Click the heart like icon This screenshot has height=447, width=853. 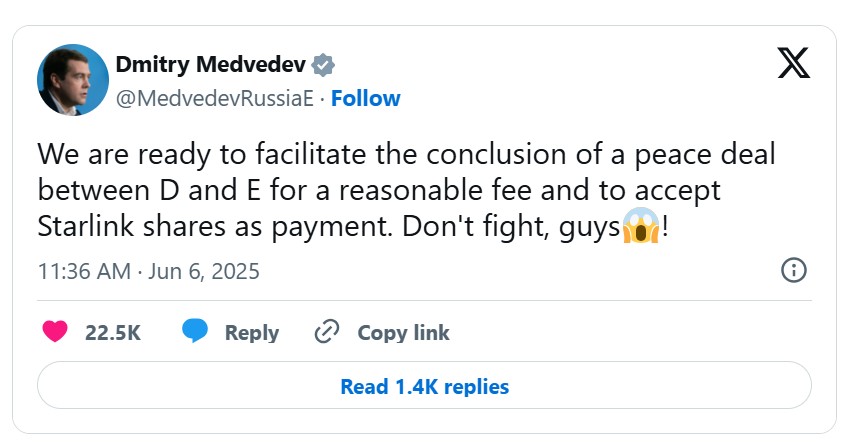[x=55, y=332]
